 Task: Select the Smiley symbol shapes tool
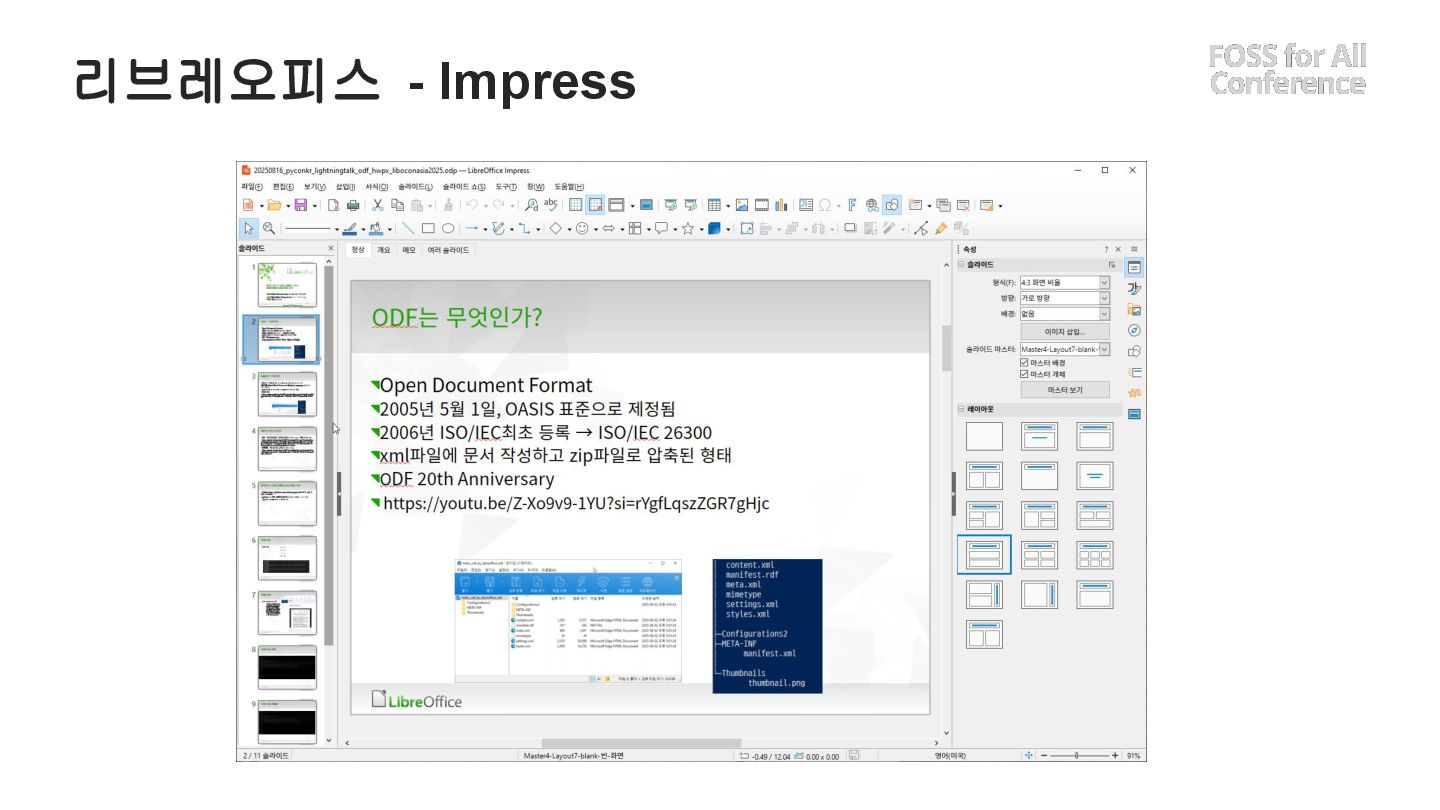coord(582,228)
